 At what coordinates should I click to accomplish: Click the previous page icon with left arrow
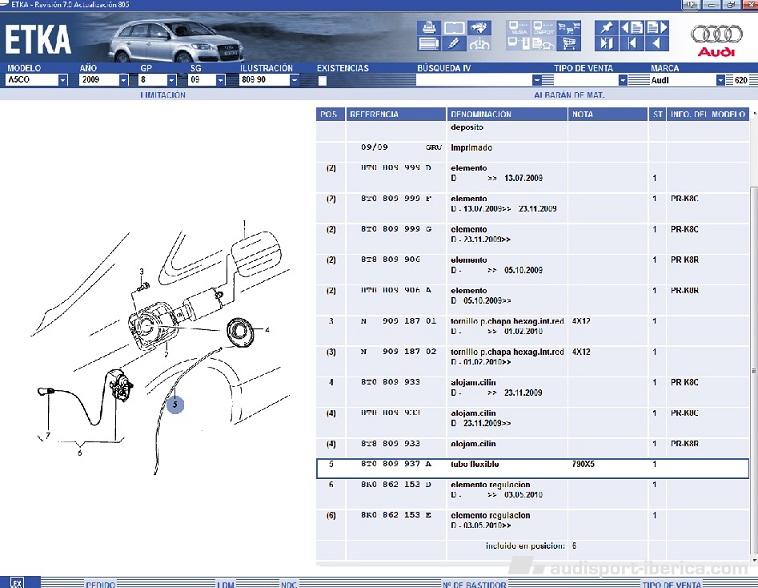[631, 28]
